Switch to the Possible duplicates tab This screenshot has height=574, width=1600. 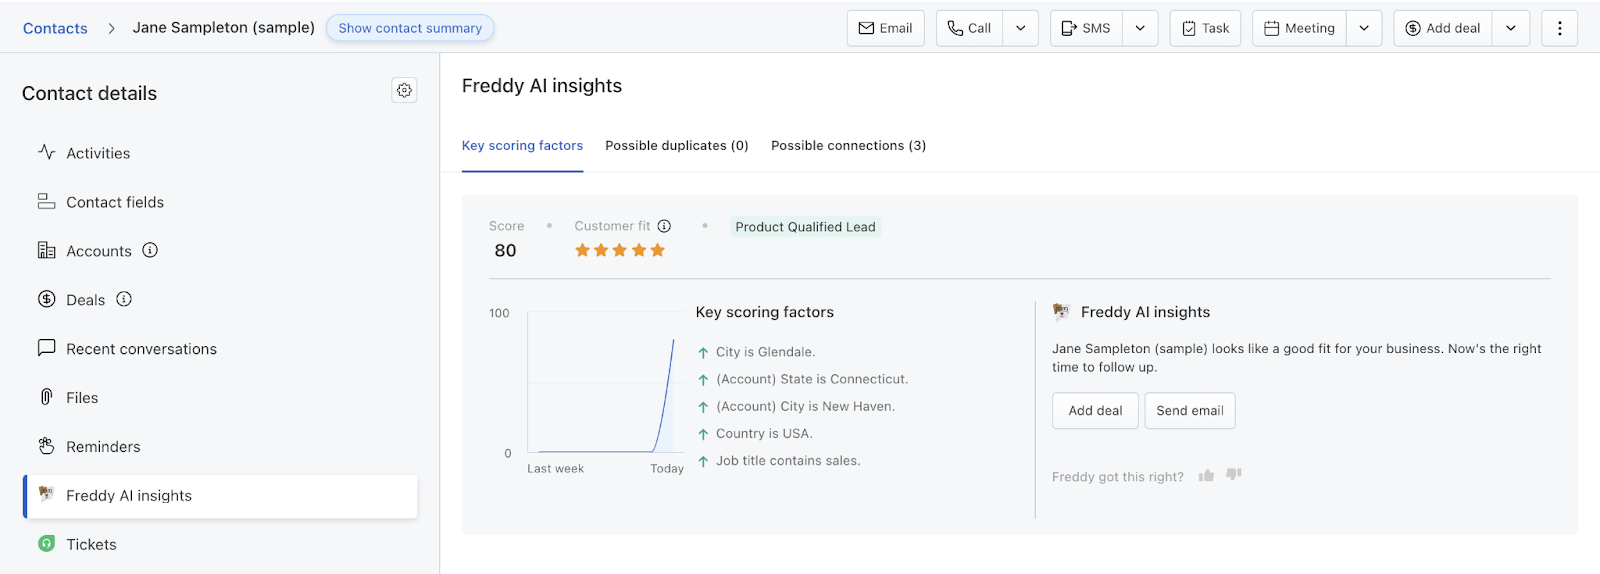[676, 145]
